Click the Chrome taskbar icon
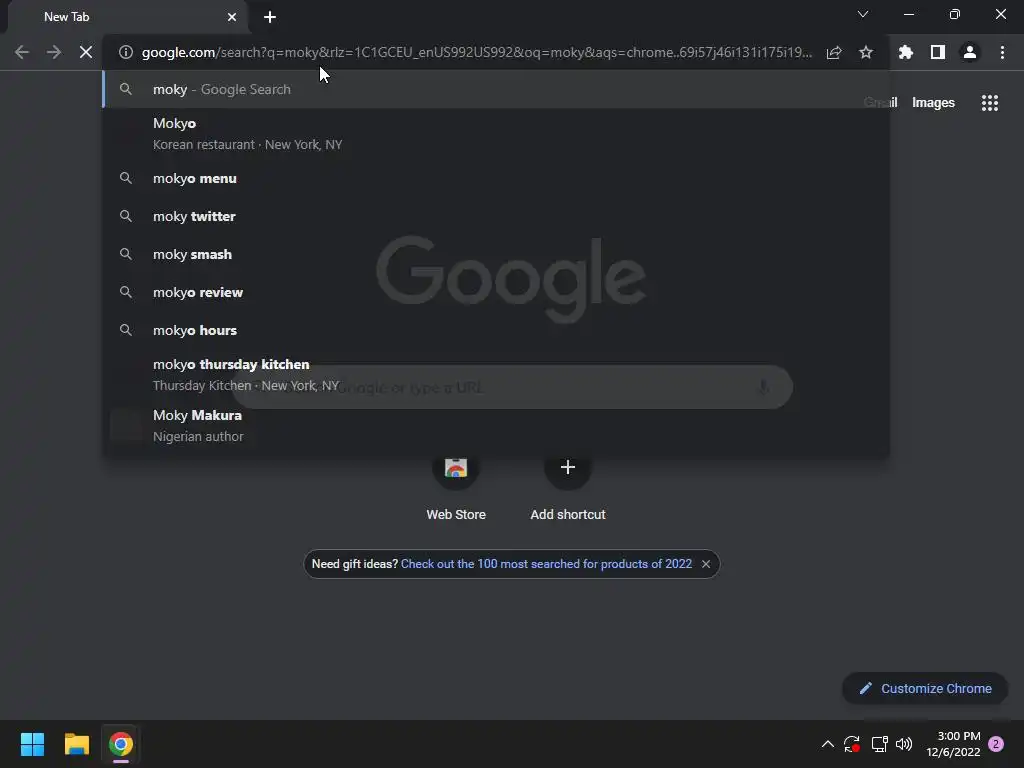This screenshot has height=768, width=1024. [120, 744]
